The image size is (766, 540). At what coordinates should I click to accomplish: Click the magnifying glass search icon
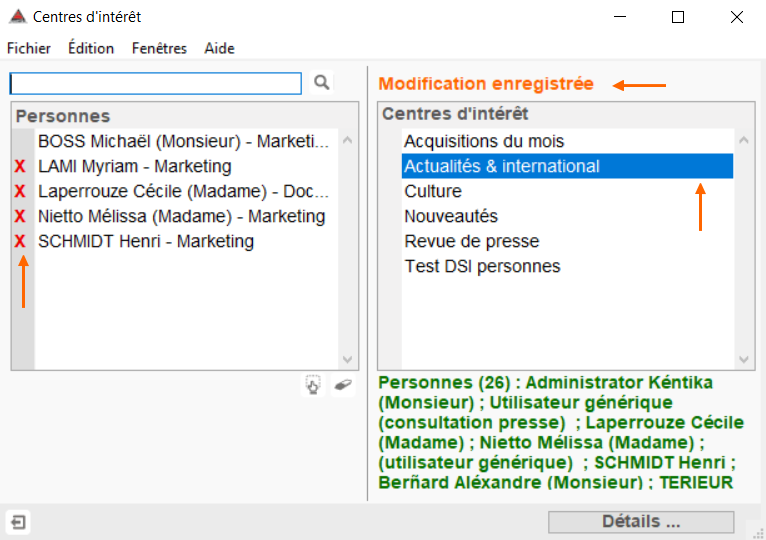tap(321, 83)
